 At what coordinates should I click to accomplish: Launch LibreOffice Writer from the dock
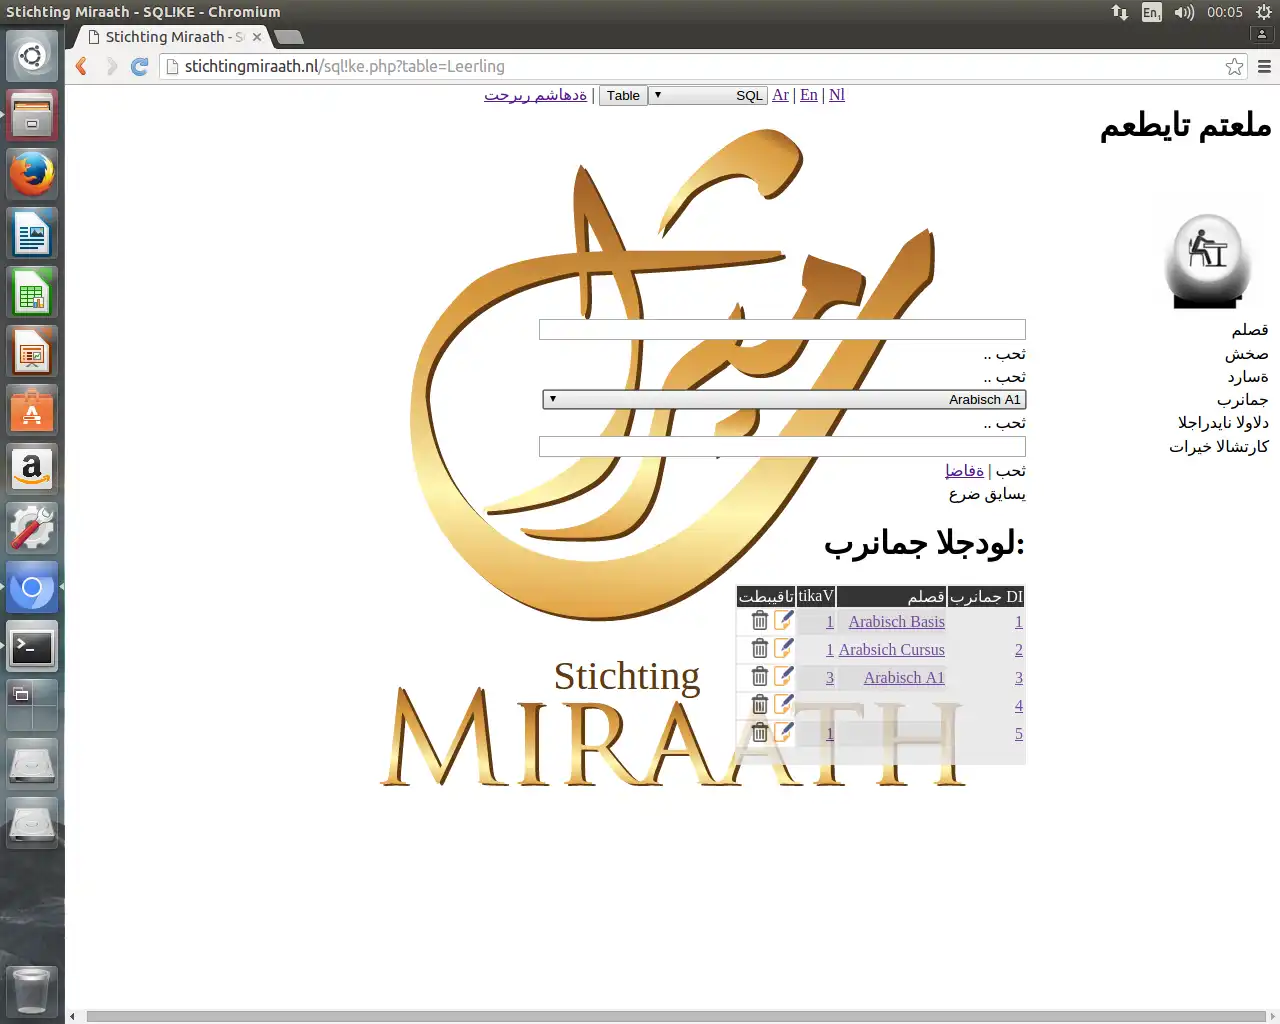32,233
